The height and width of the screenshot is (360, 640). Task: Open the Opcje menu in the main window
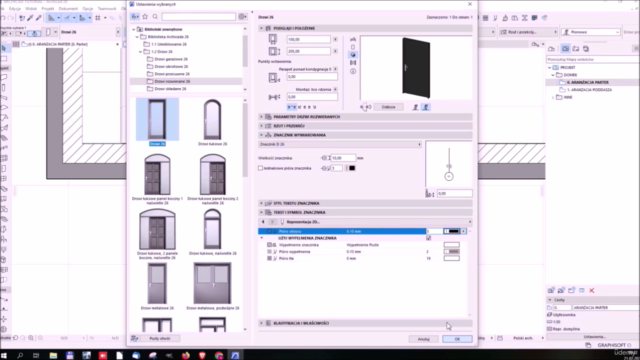[88, 9]
